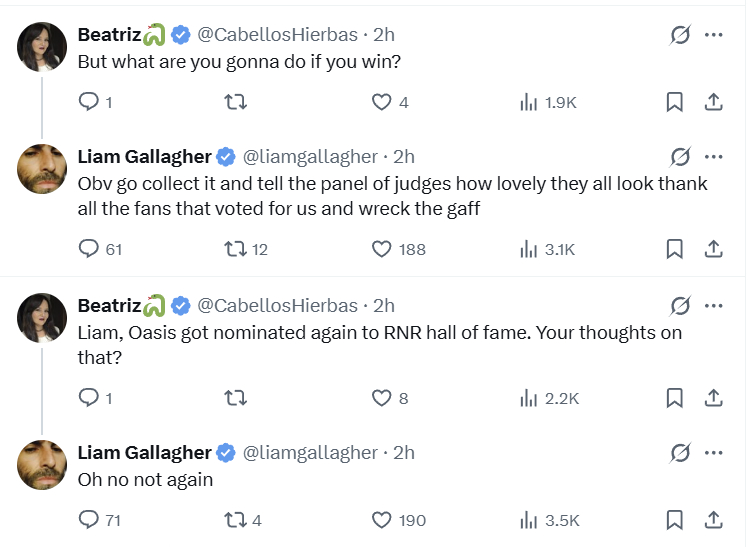Repost Liam's 'wreck the gaff' tweet
Image resolution: width=748 pixels, height=547 pixels.
(235, 249)
